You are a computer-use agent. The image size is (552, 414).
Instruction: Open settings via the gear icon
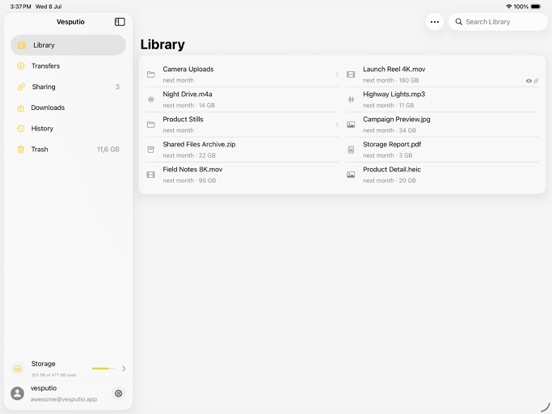[118, 393]
